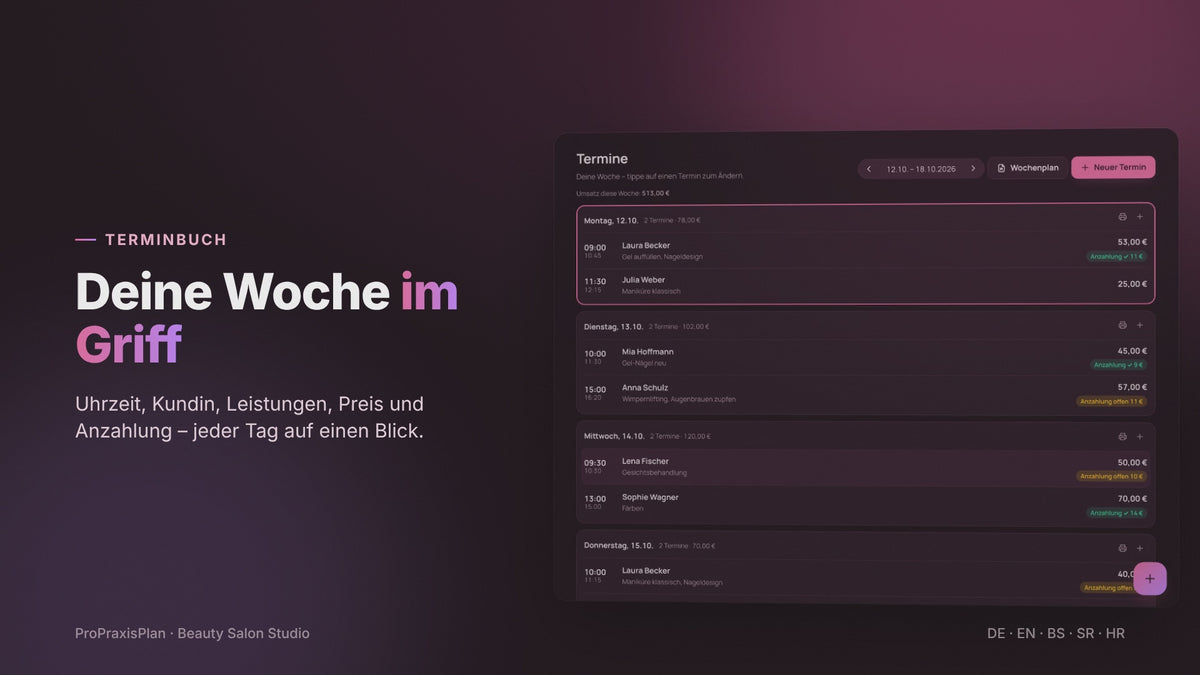Click the 'Anzahlung offen 11 €' badge

[1112, 401]
